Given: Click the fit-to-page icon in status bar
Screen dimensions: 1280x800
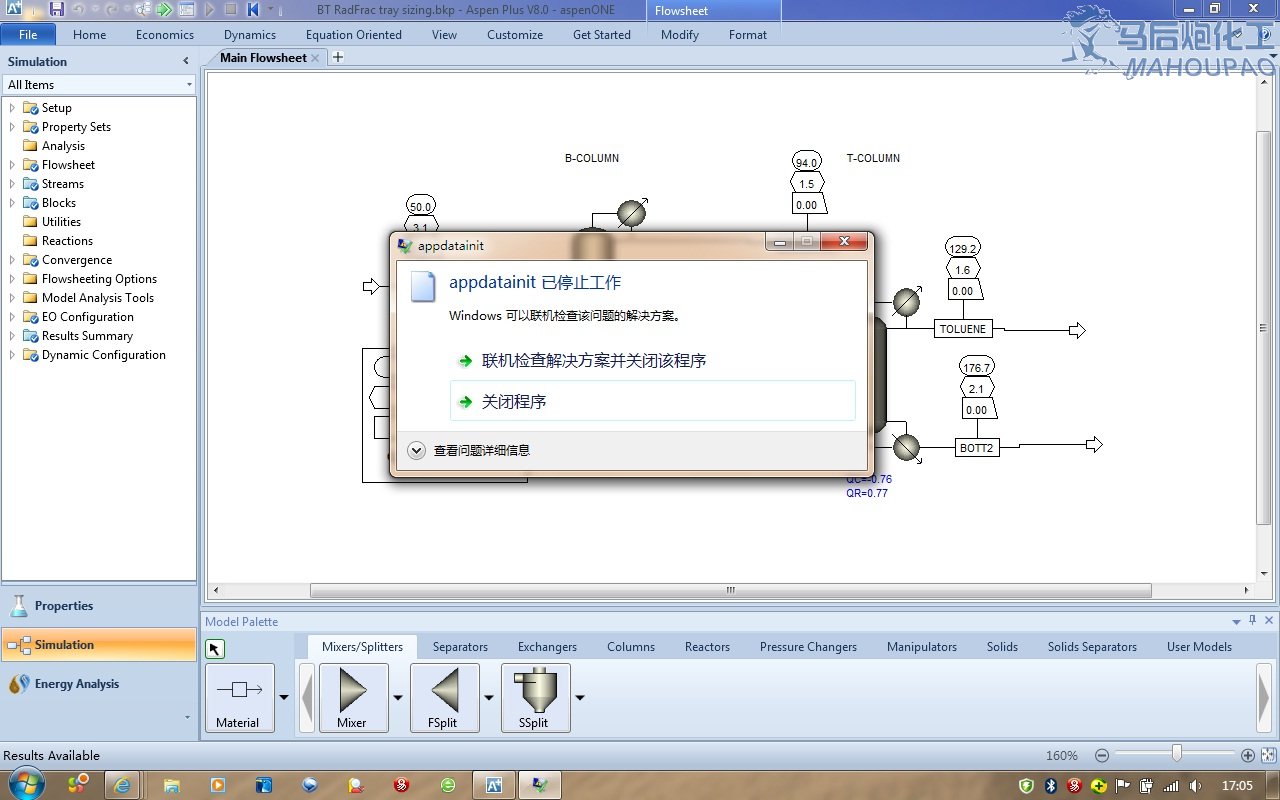Looking at the screenshot, I should (x=1268, y=756).
